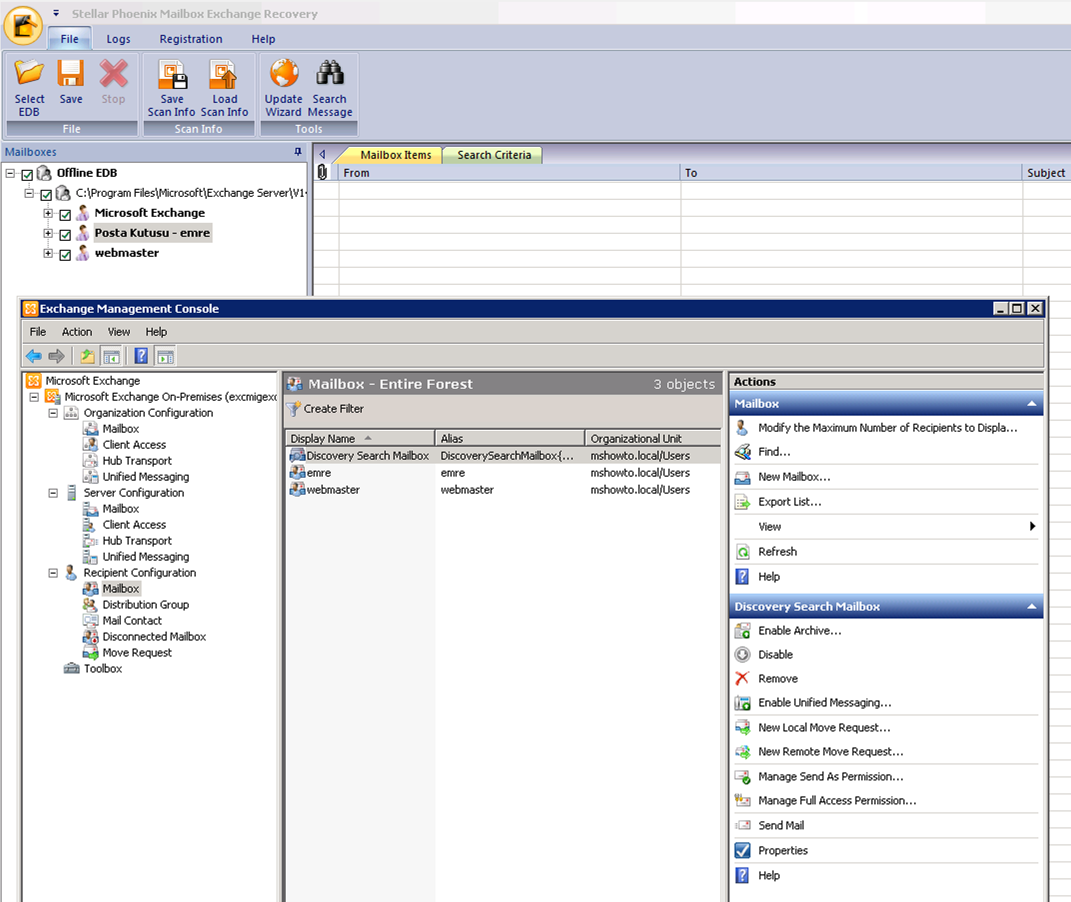Click Enable Unified Messaging action
Screen dimensions: 1071x902
(x=824, y=703)
